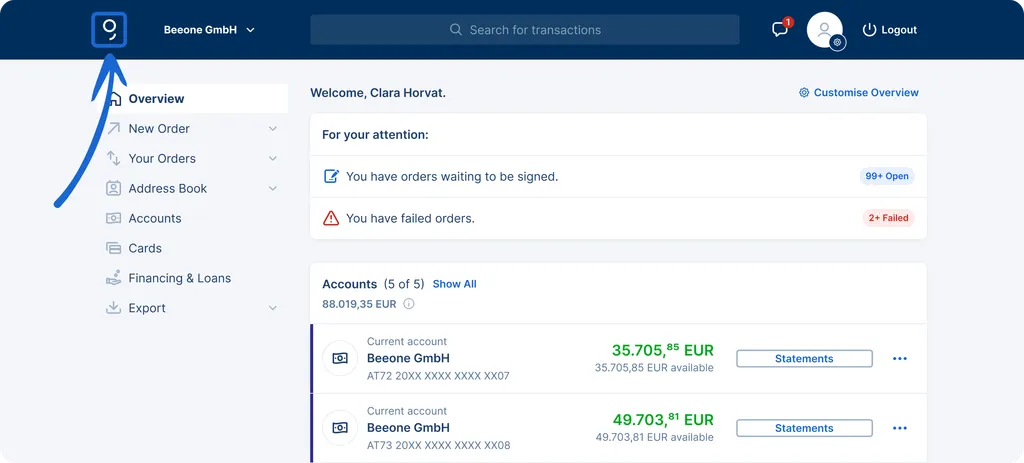Click the pencil icon for orders waiting to be signed
The height and width of the screenshot is (463, 1024).
click(x=331, y=176)
